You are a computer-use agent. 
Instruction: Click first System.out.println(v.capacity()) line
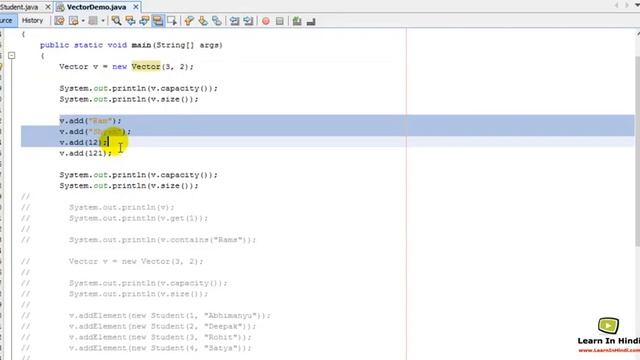(x=138, y=88)
